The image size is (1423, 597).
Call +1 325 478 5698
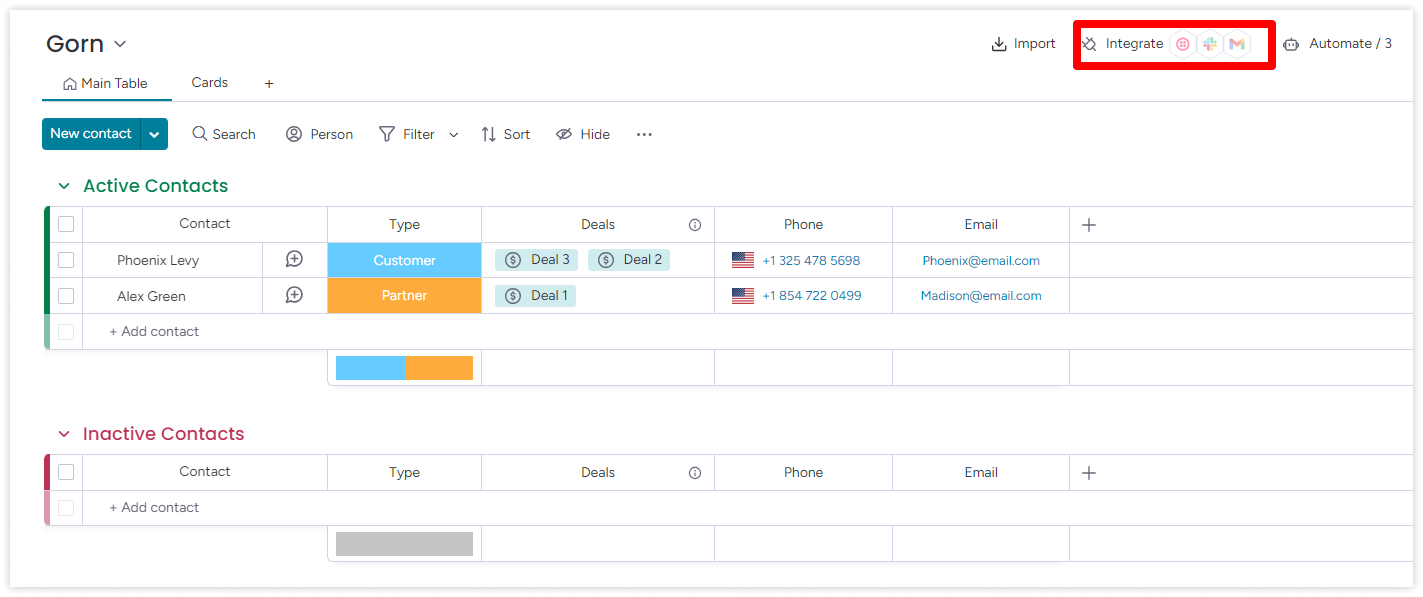coord(811,260)
